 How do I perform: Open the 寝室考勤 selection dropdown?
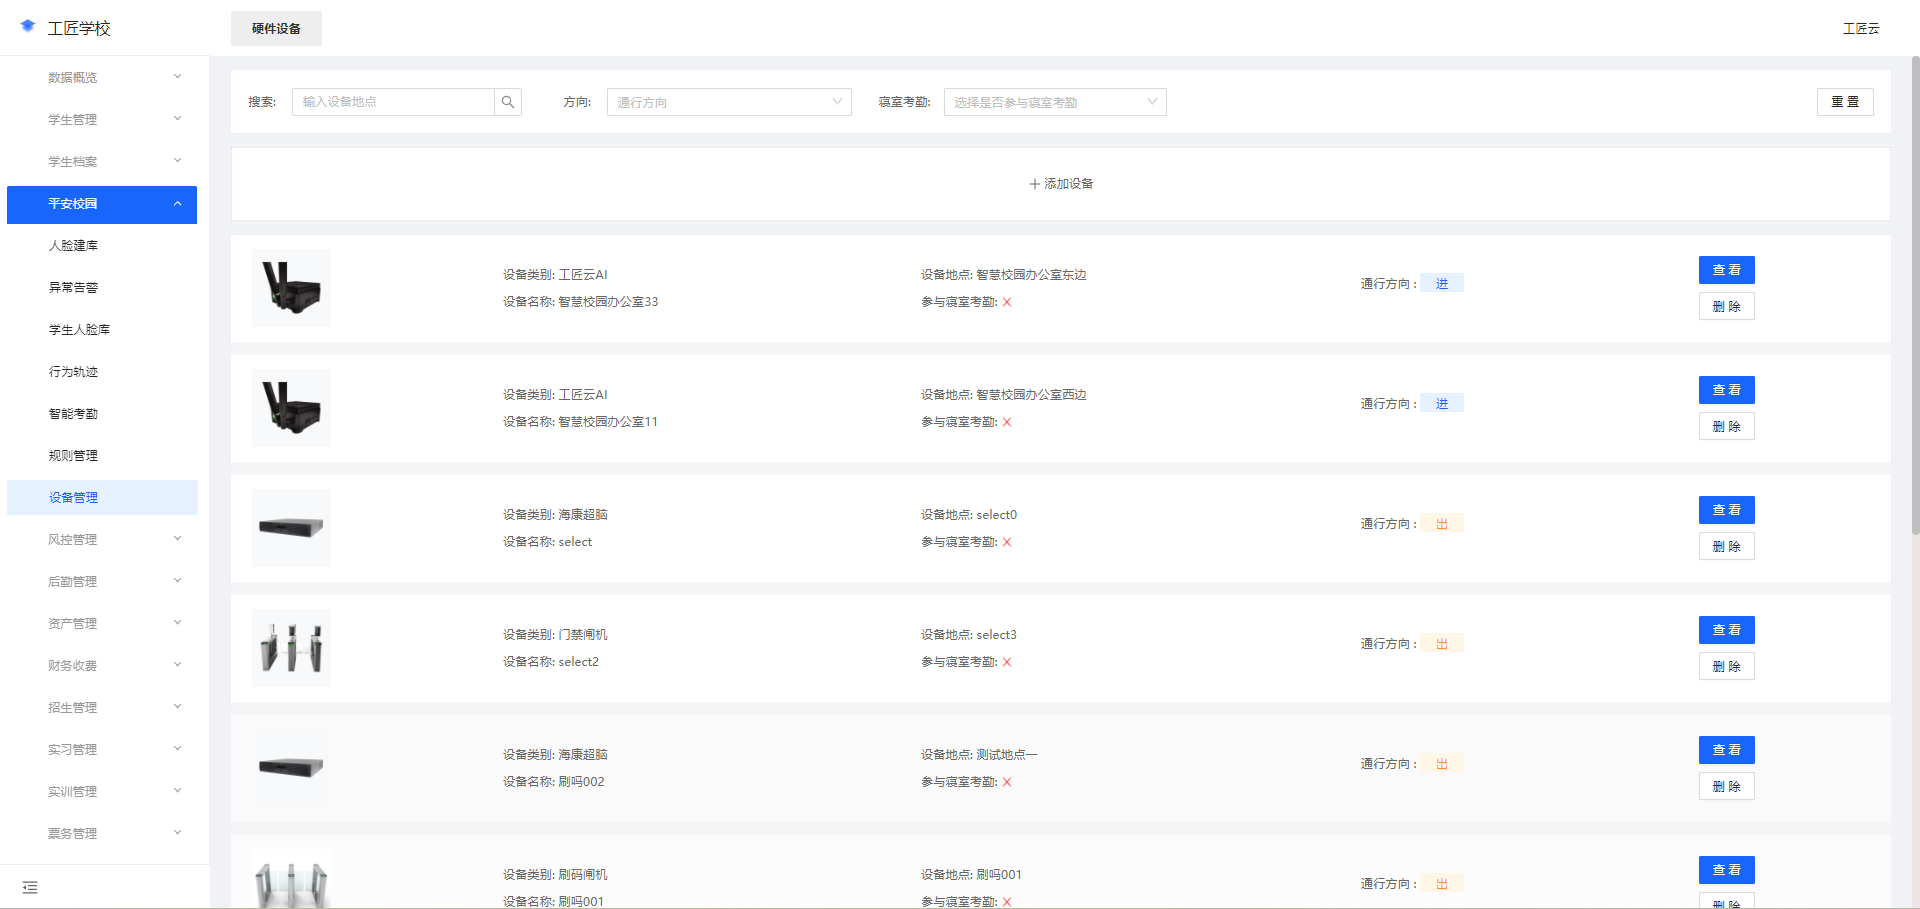tap(1054, 101)
